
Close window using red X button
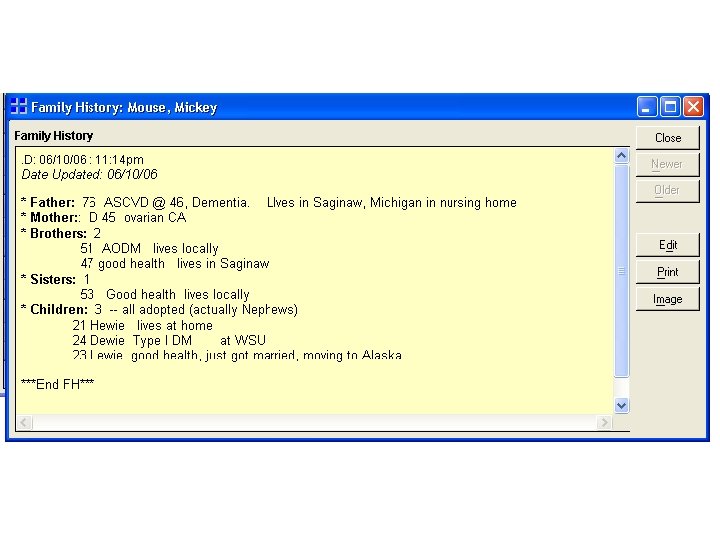tap(694, 107)
